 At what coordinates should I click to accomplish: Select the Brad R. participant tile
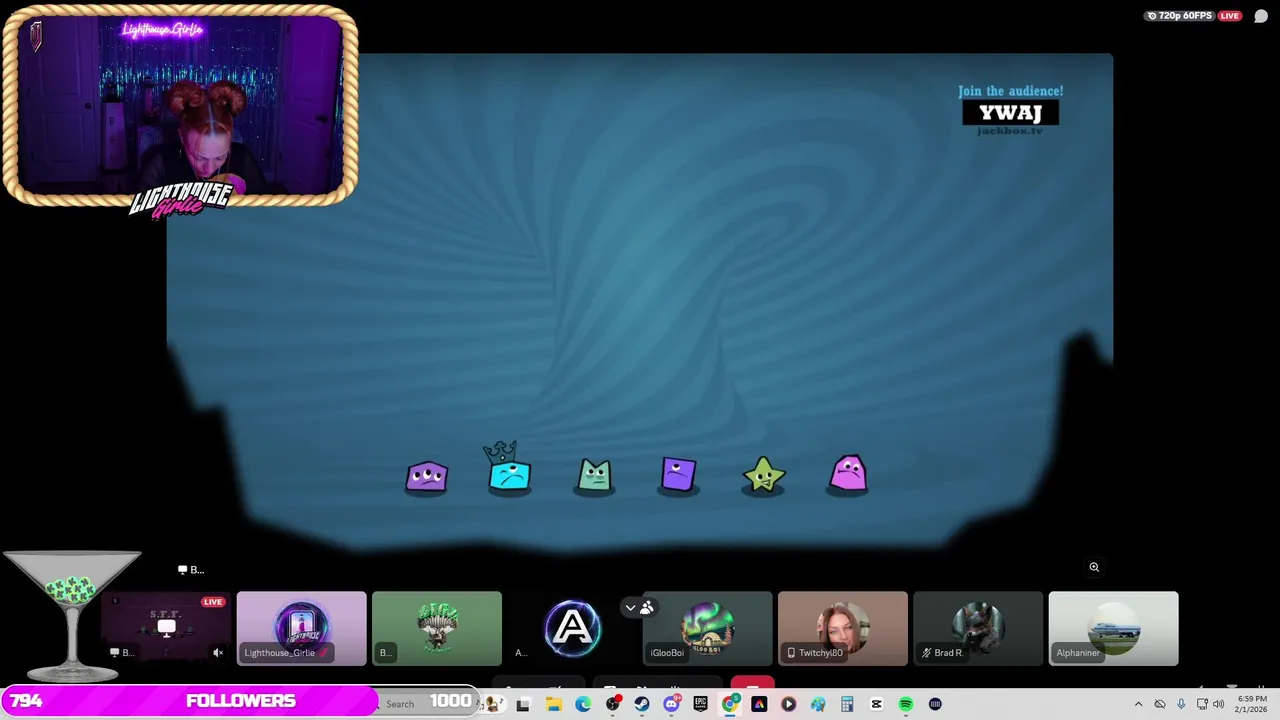pyautogui.click(x=978, y=628)
